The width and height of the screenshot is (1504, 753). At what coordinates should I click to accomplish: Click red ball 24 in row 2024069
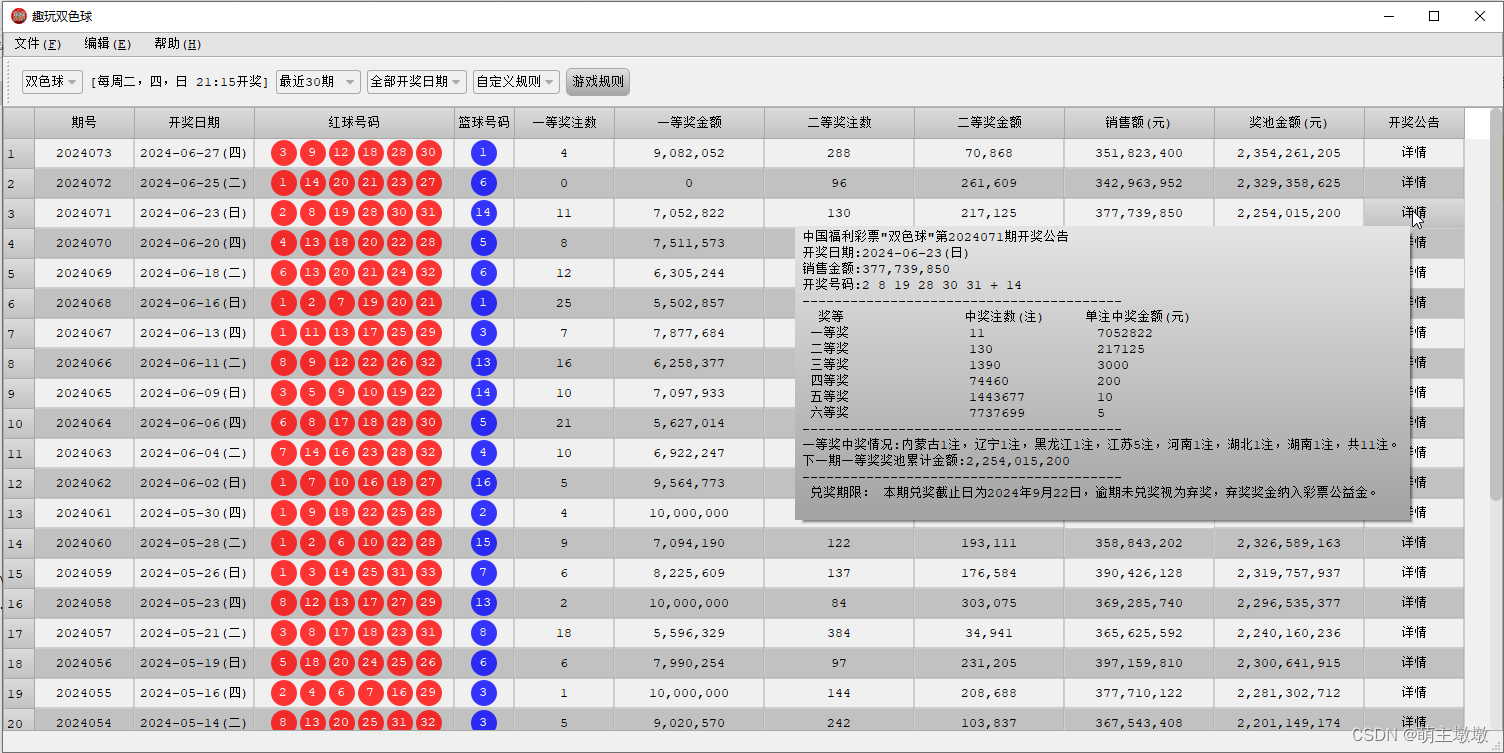point(399,273)
